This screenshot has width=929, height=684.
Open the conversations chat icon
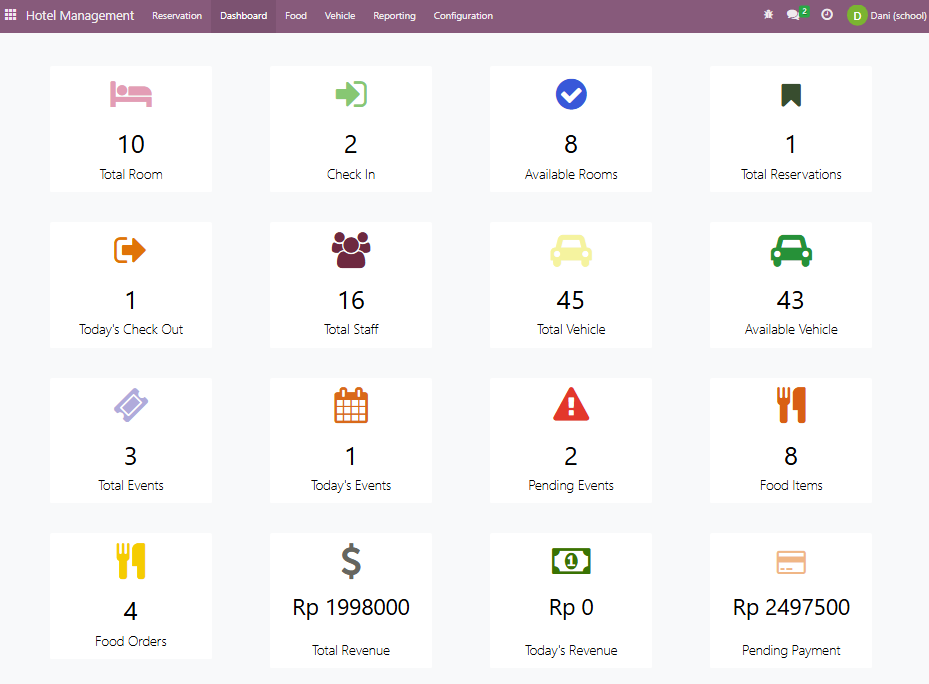pos(794,15)
